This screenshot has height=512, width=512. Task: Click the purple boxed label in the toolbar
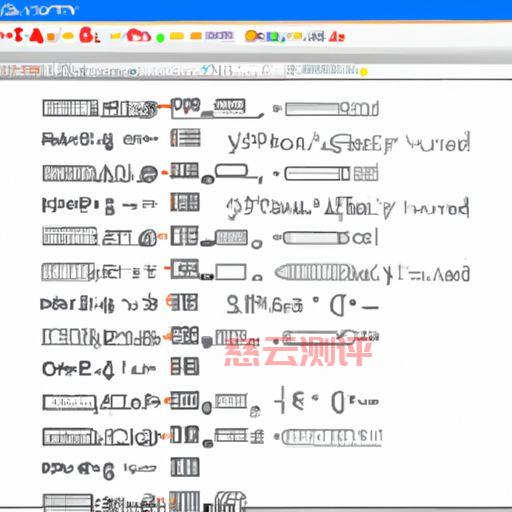[219, 35]
